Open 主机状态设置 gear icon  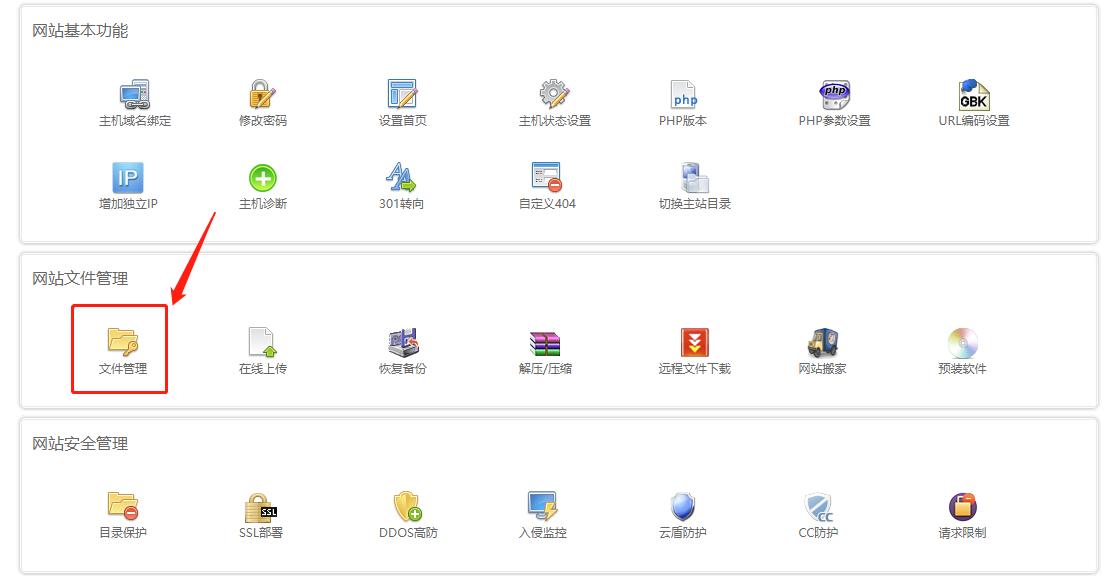pos(554,95)
